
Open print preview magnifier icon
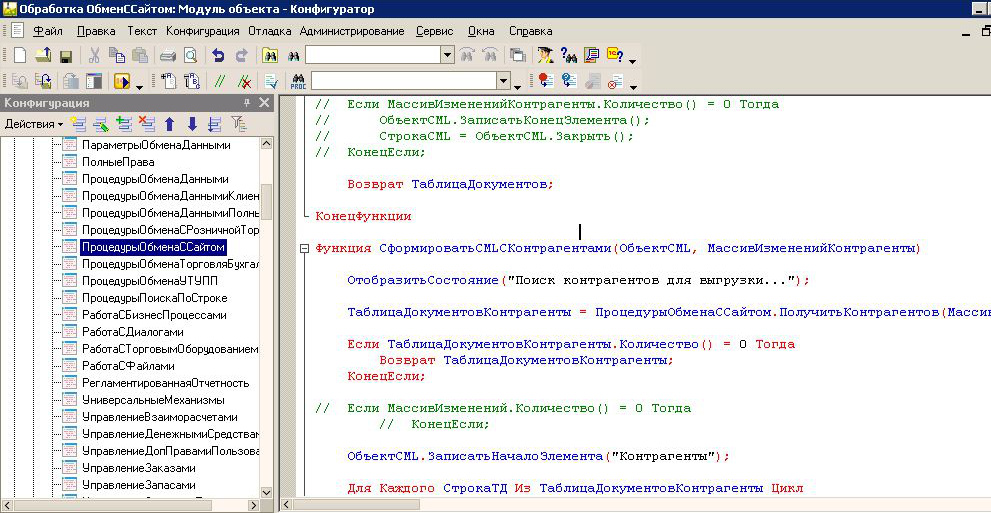pos(190,56)
